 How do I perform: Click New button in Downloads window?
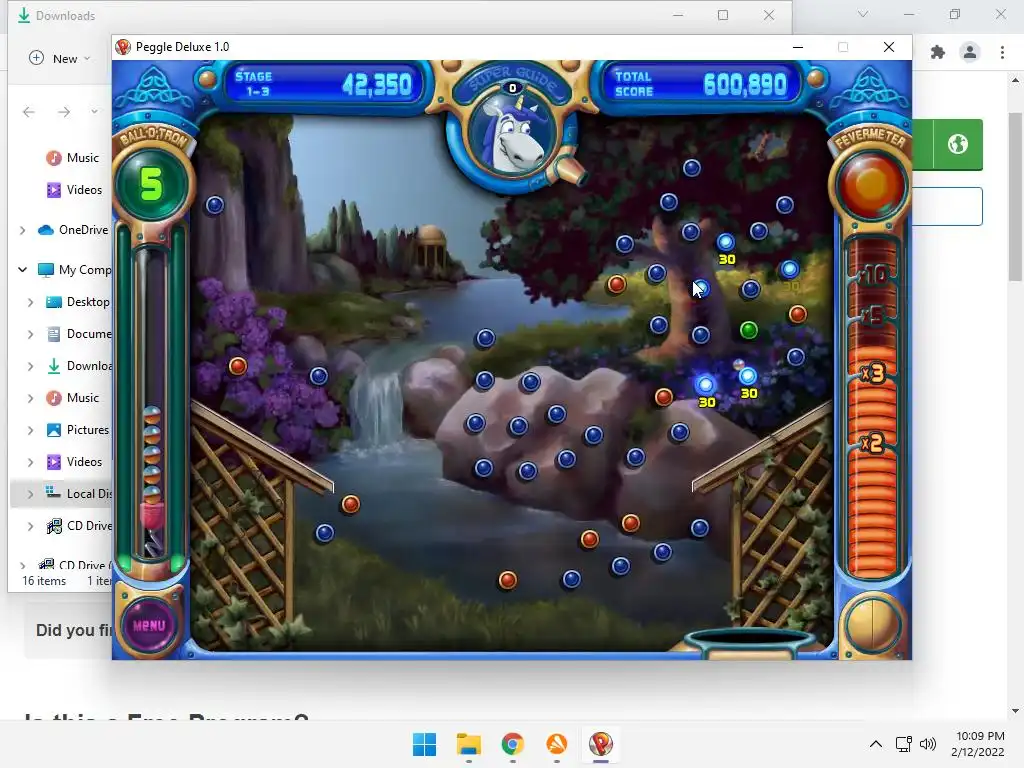point(59,59)
